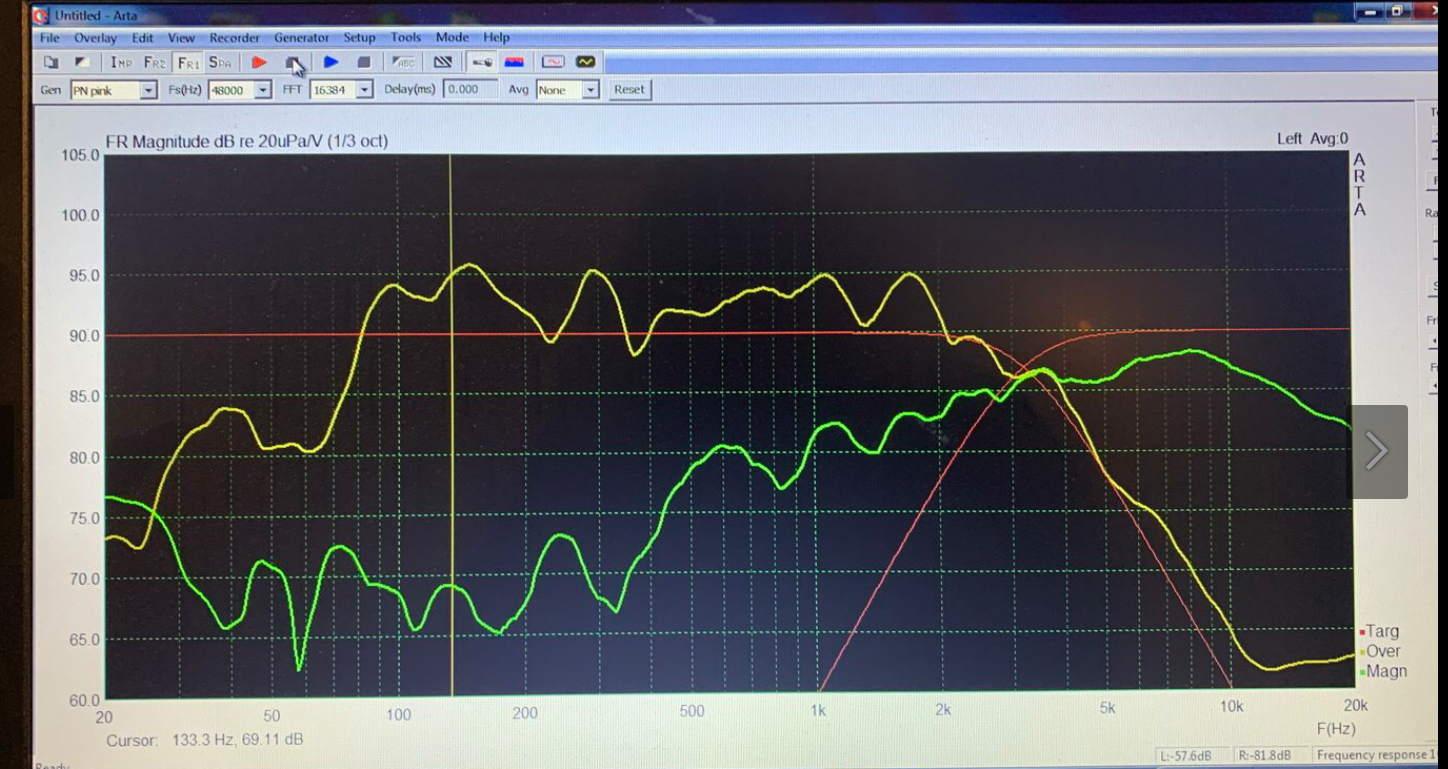Image resolution: width=1448 pixels, height=769 pixels.
Task: Open the Overlay menu
Action: pos(96,38)
